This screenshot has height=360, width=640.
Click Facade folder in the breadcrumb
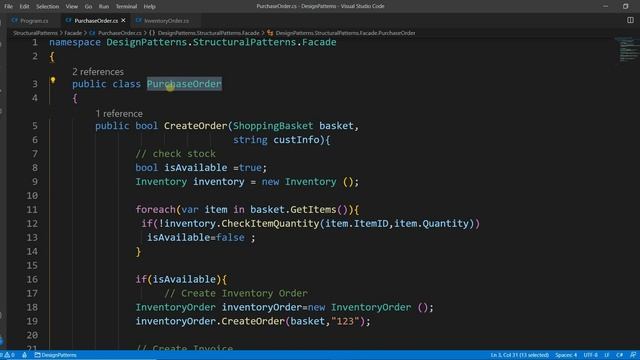(73, 33)
